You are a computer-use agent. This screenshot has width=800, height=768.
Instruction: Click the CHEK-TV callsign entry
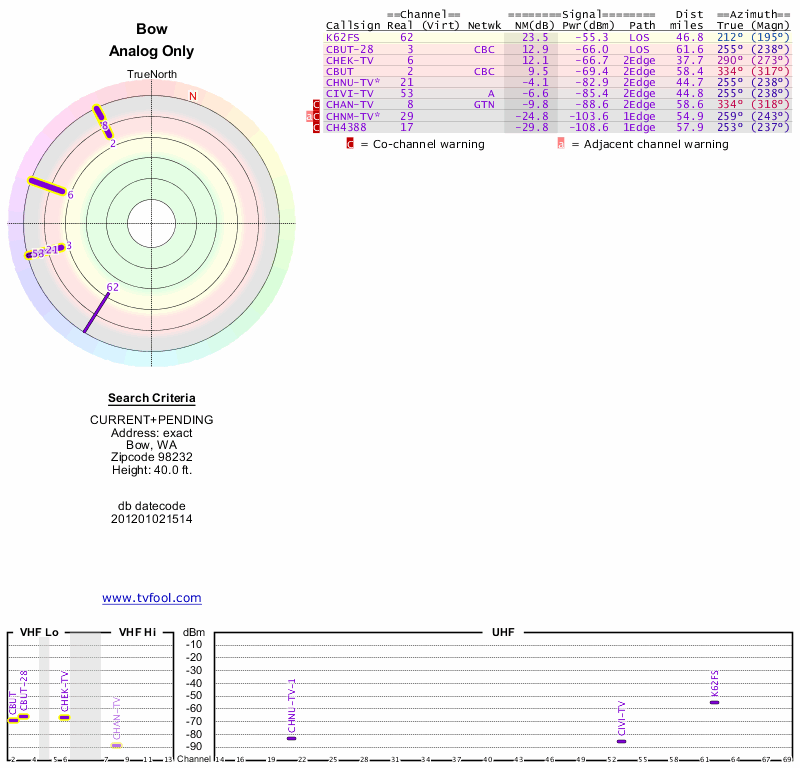[x=350, y=60]
